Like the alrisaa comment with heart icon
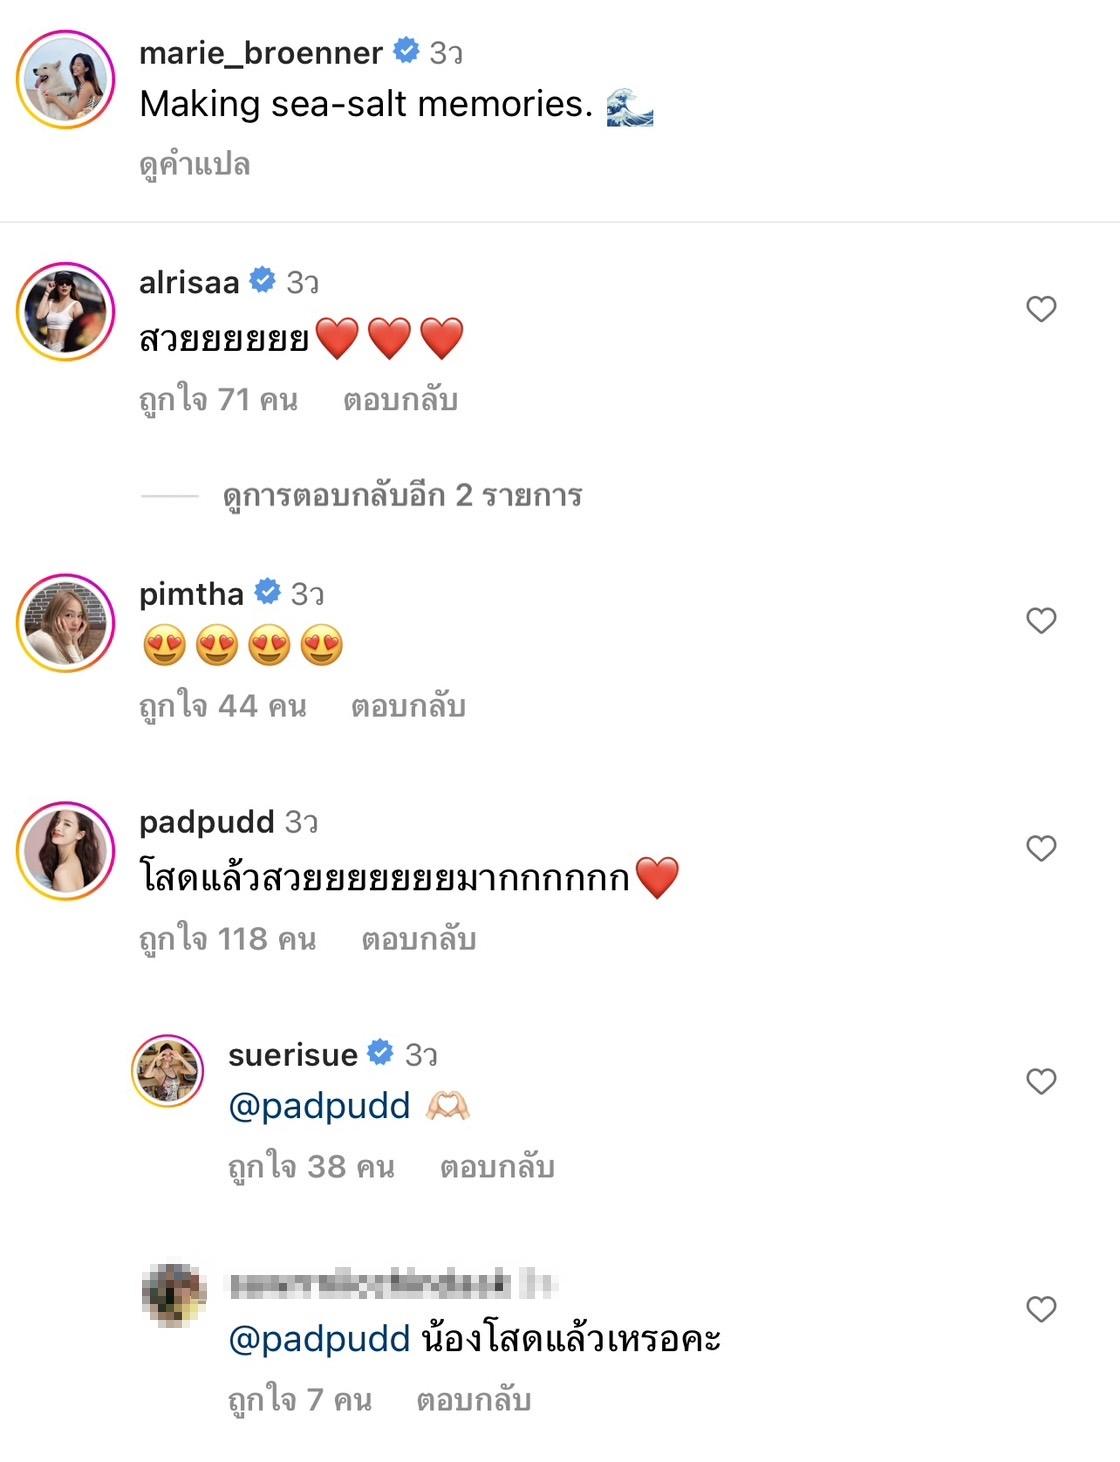The width and height of the screenshot is (1120, 1462). pyautogui.click(x=1041, y=309)
